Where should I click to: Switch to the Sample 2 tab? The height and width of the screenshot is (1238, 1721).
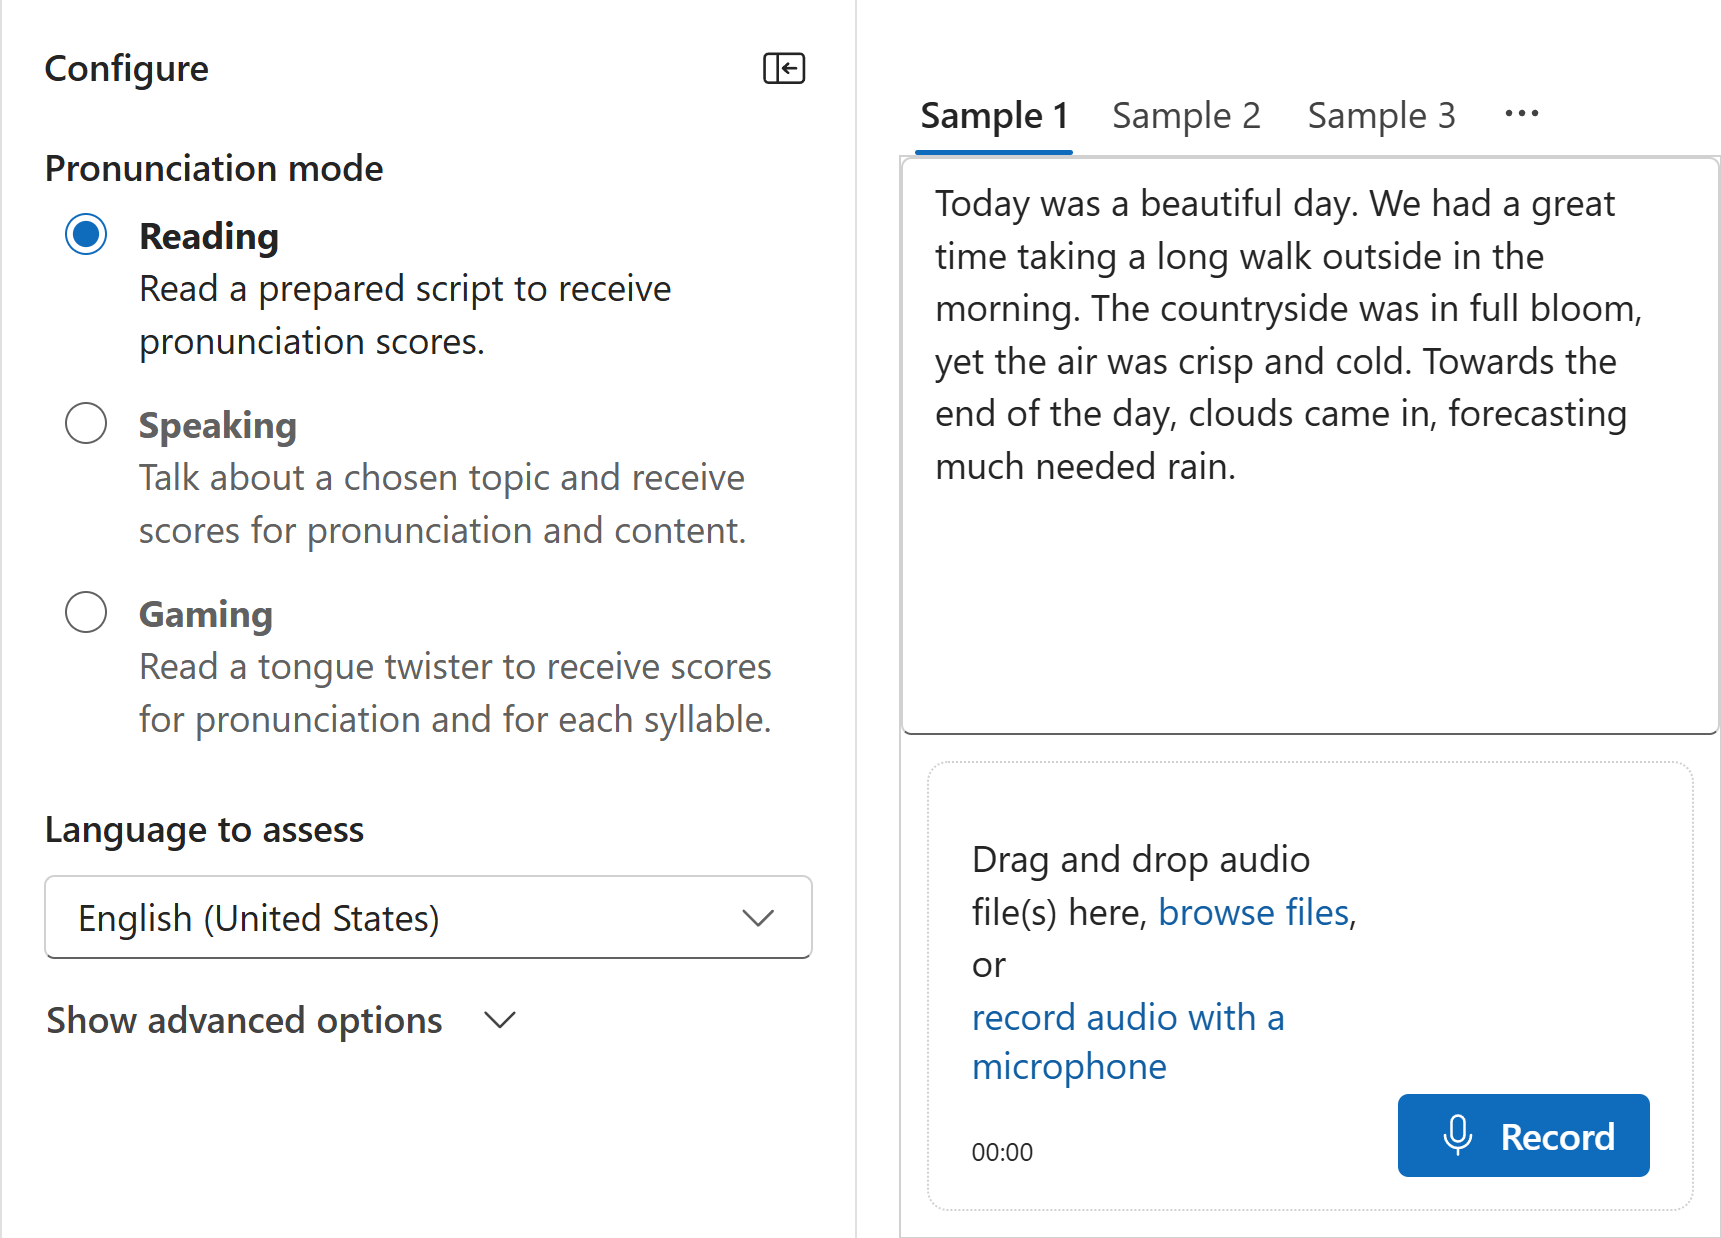click(1186, 115)
